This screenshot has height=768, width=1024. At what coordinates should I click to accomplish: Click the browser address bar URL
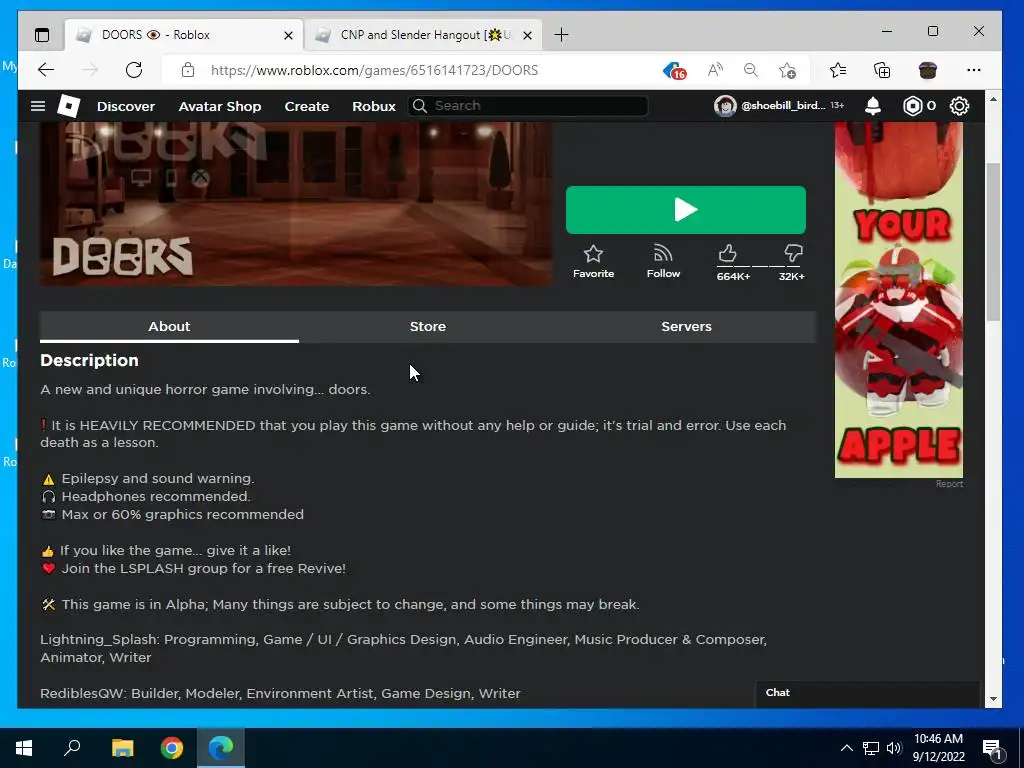click(x=374, y=70)
